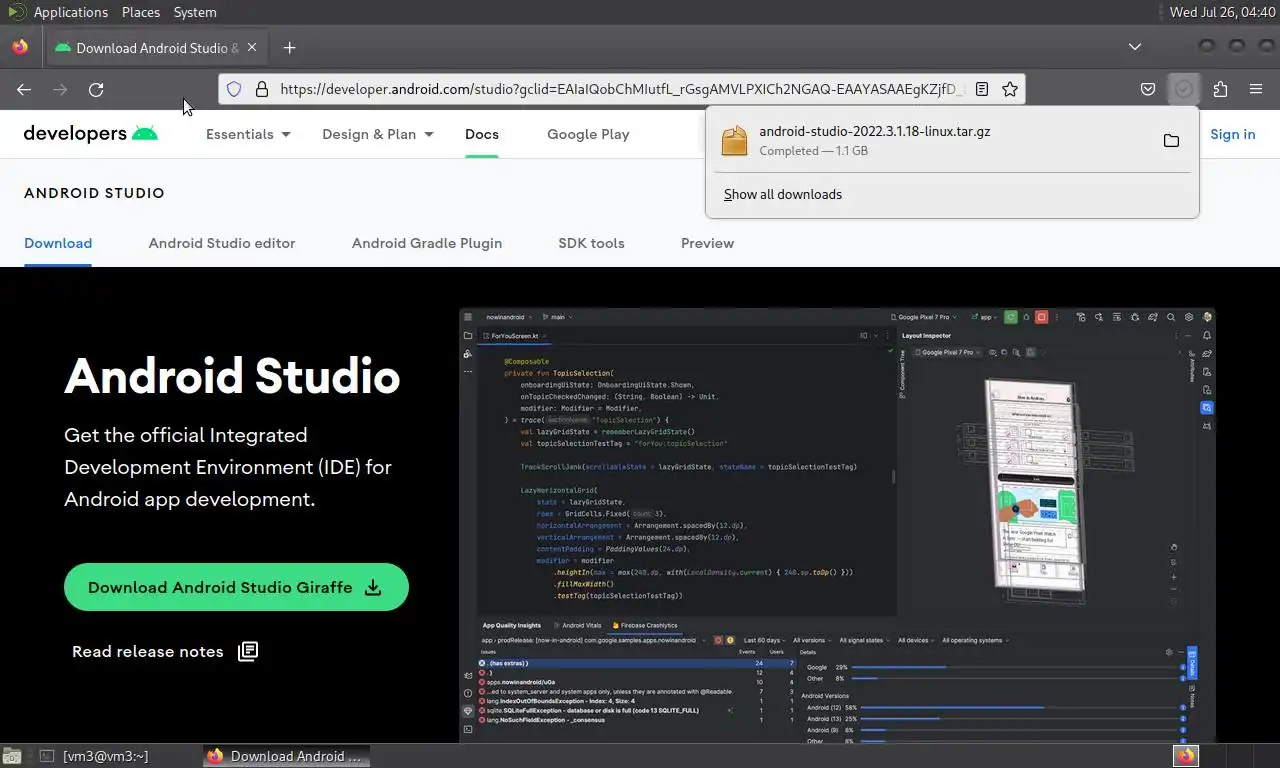Expand the Design & Plan dropdown
The image size is (1280, 768).
(378, 134)
